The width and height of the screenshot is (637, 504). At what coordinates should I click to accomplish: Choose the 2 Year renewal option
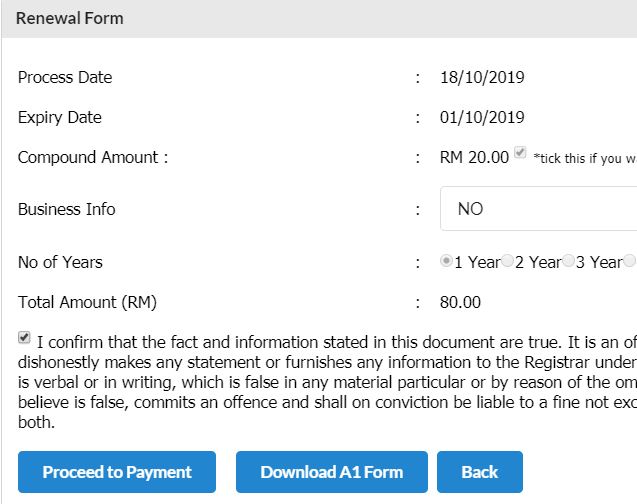pyautogui.click(x=508, y=261)
